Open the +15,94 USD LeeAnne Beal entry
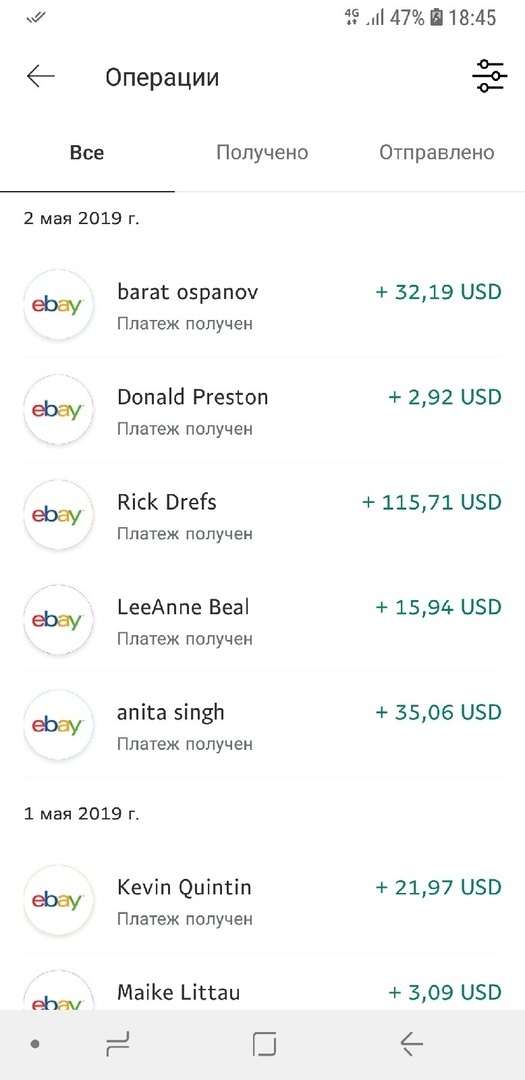The height and width of the screenshot is (1080, 525). [262, 621]
